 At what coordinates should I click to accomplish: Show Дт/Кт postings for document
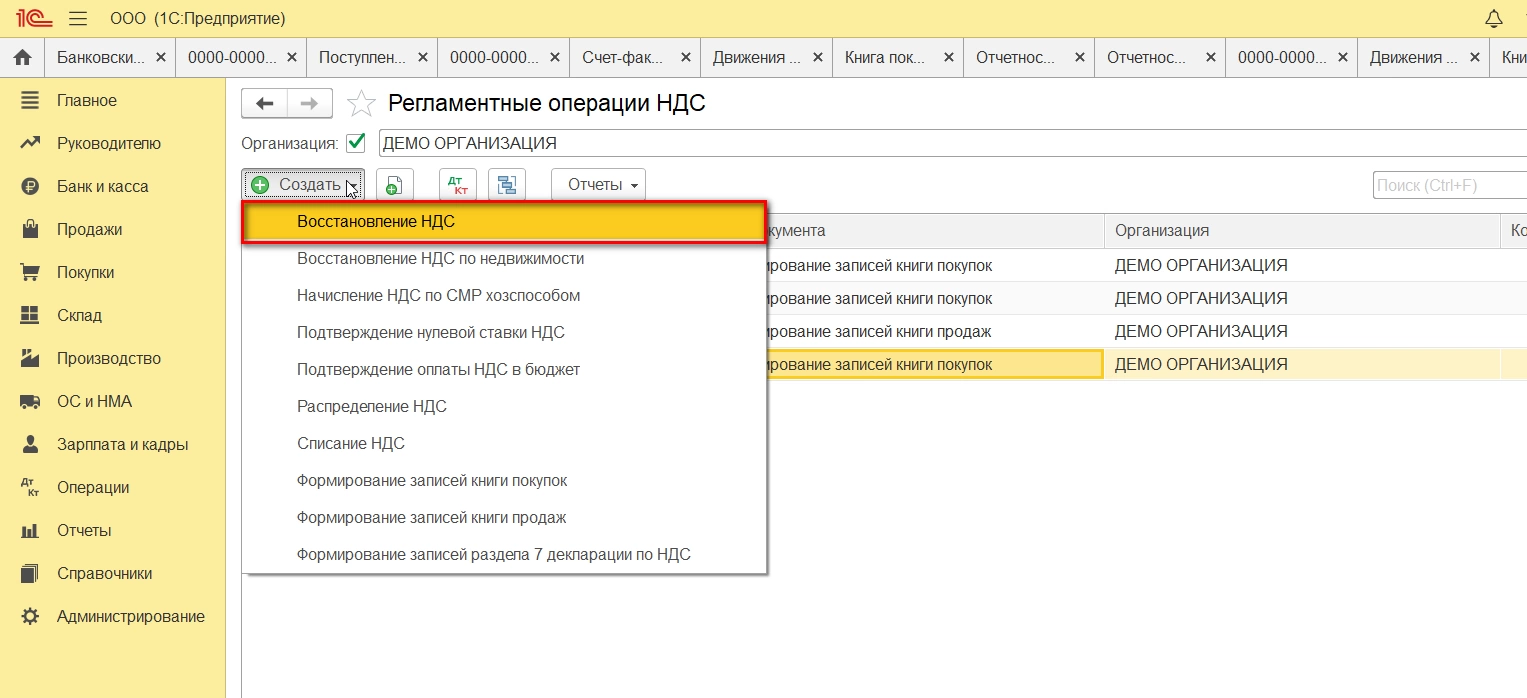click(x=458, y=185)
